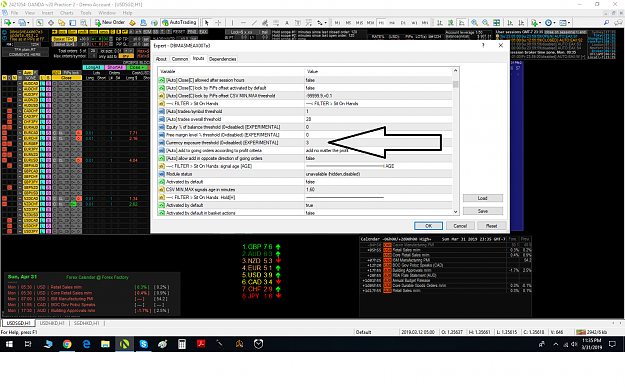
Task: Click the Save button
Action: tap(483, 211)
